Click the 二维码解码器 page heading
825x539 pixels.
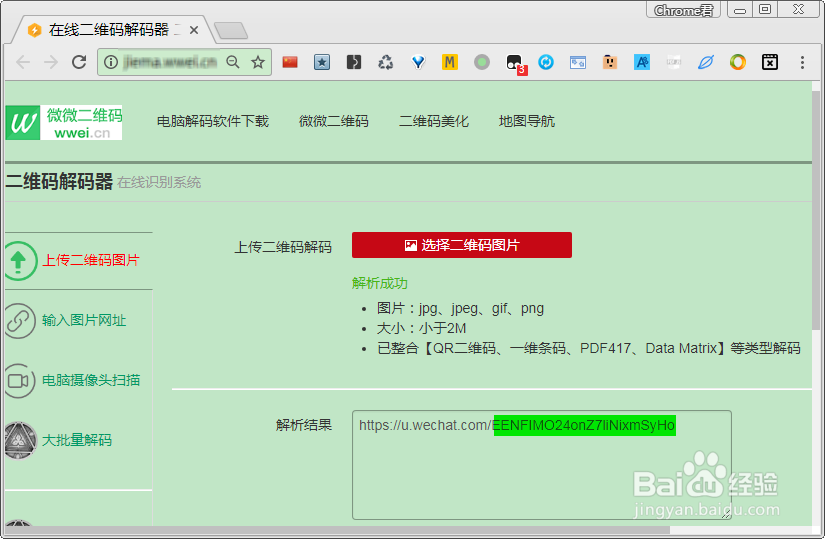click(59, 182)
